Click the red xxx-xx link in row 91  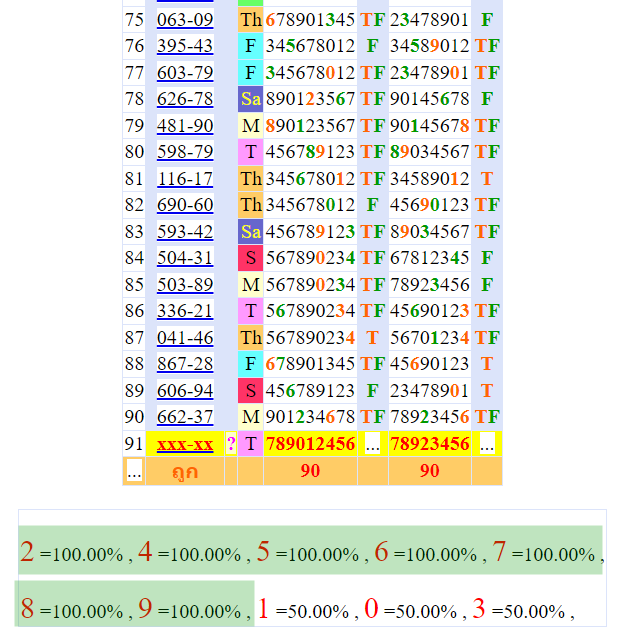pos(185,444)
